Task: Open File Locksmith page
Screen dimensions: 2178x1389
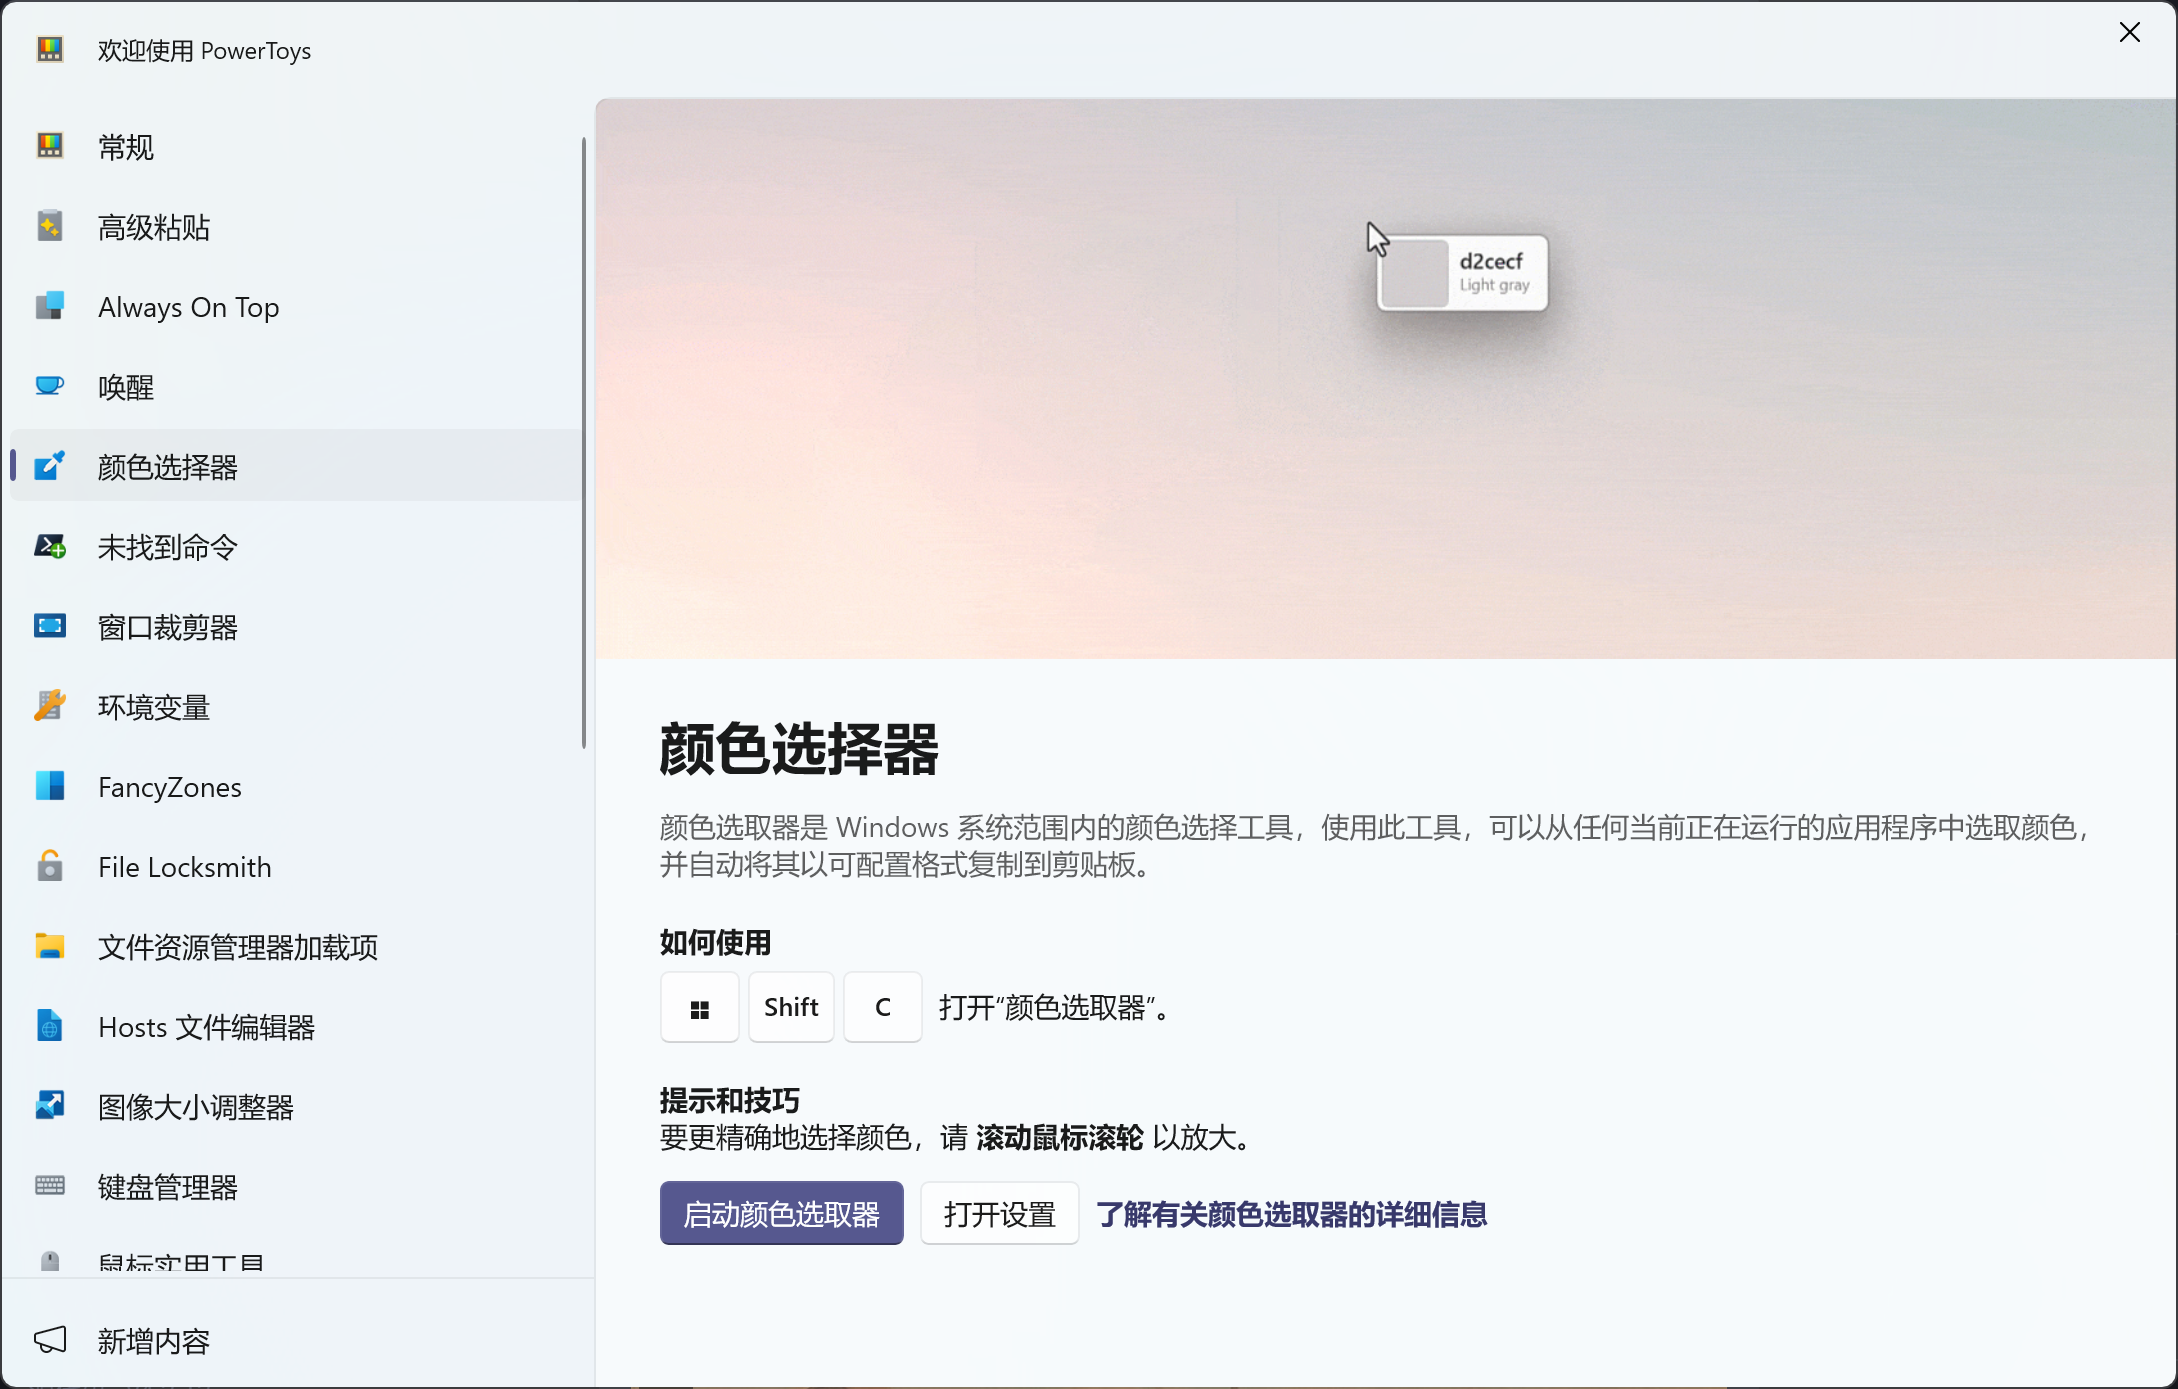Action: [x=296, y=867]
